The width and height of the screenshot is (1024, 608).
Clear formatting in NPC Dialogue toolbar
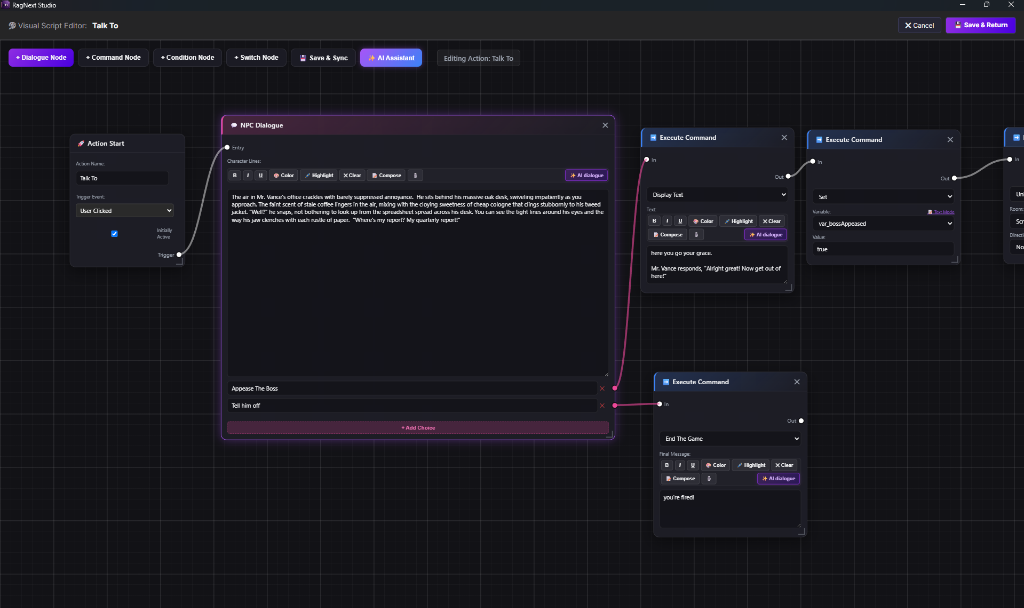point(352,175)
